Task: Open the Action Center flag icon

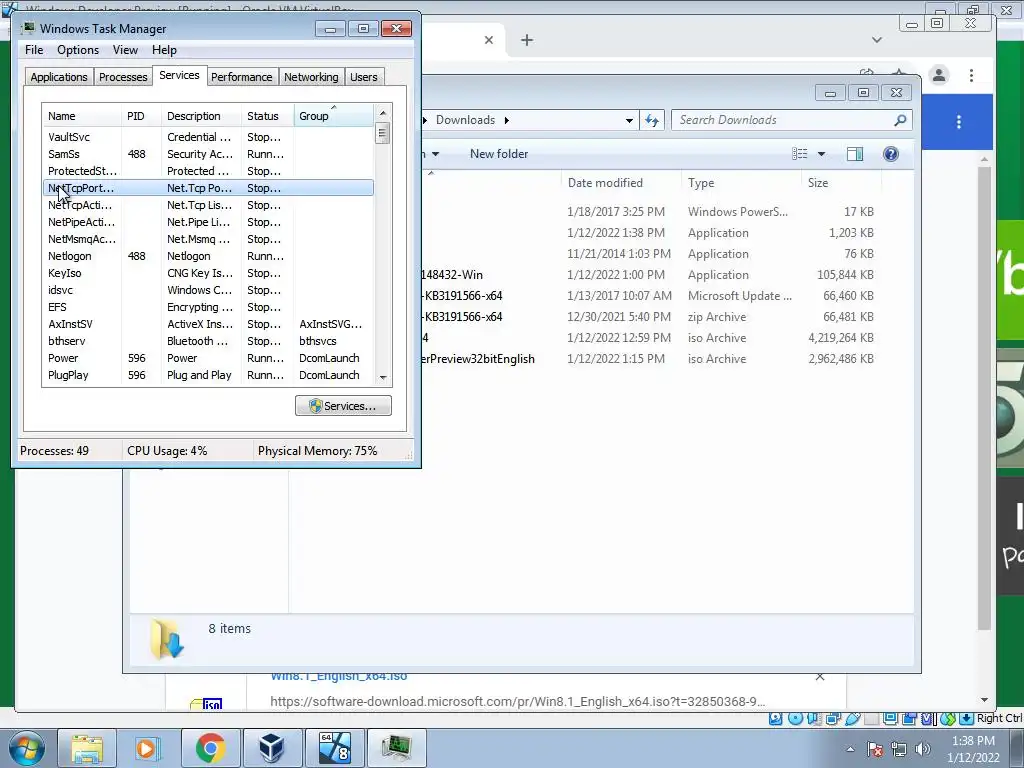Action: [875, 749]
